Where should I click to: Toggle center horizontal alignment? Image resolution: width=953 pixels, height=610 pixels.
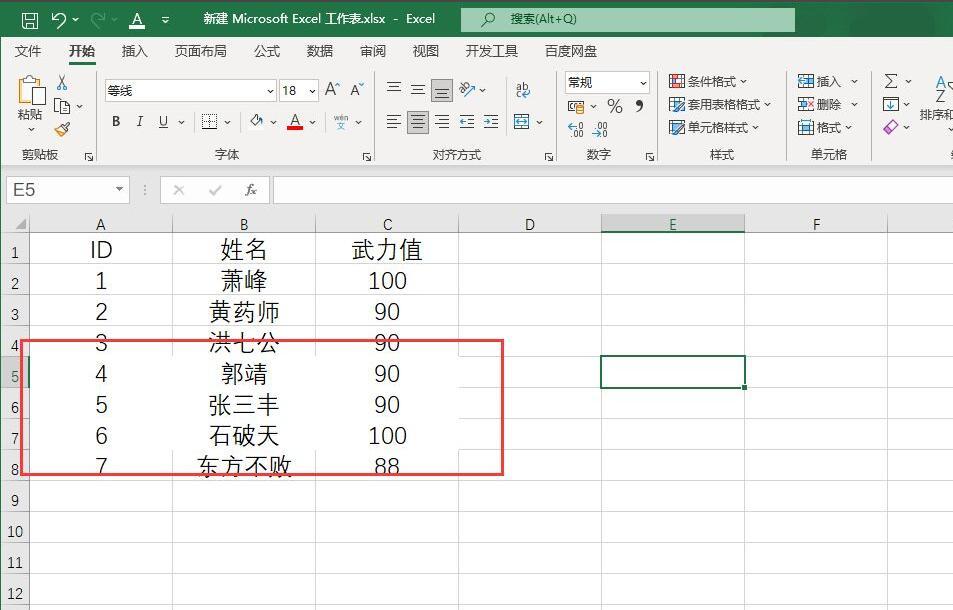(x=418, y=122)
